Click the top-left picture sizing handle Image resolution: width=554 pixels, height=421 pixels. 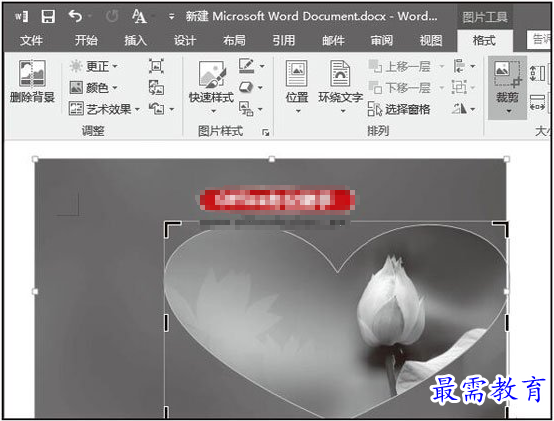click(35, 159)
